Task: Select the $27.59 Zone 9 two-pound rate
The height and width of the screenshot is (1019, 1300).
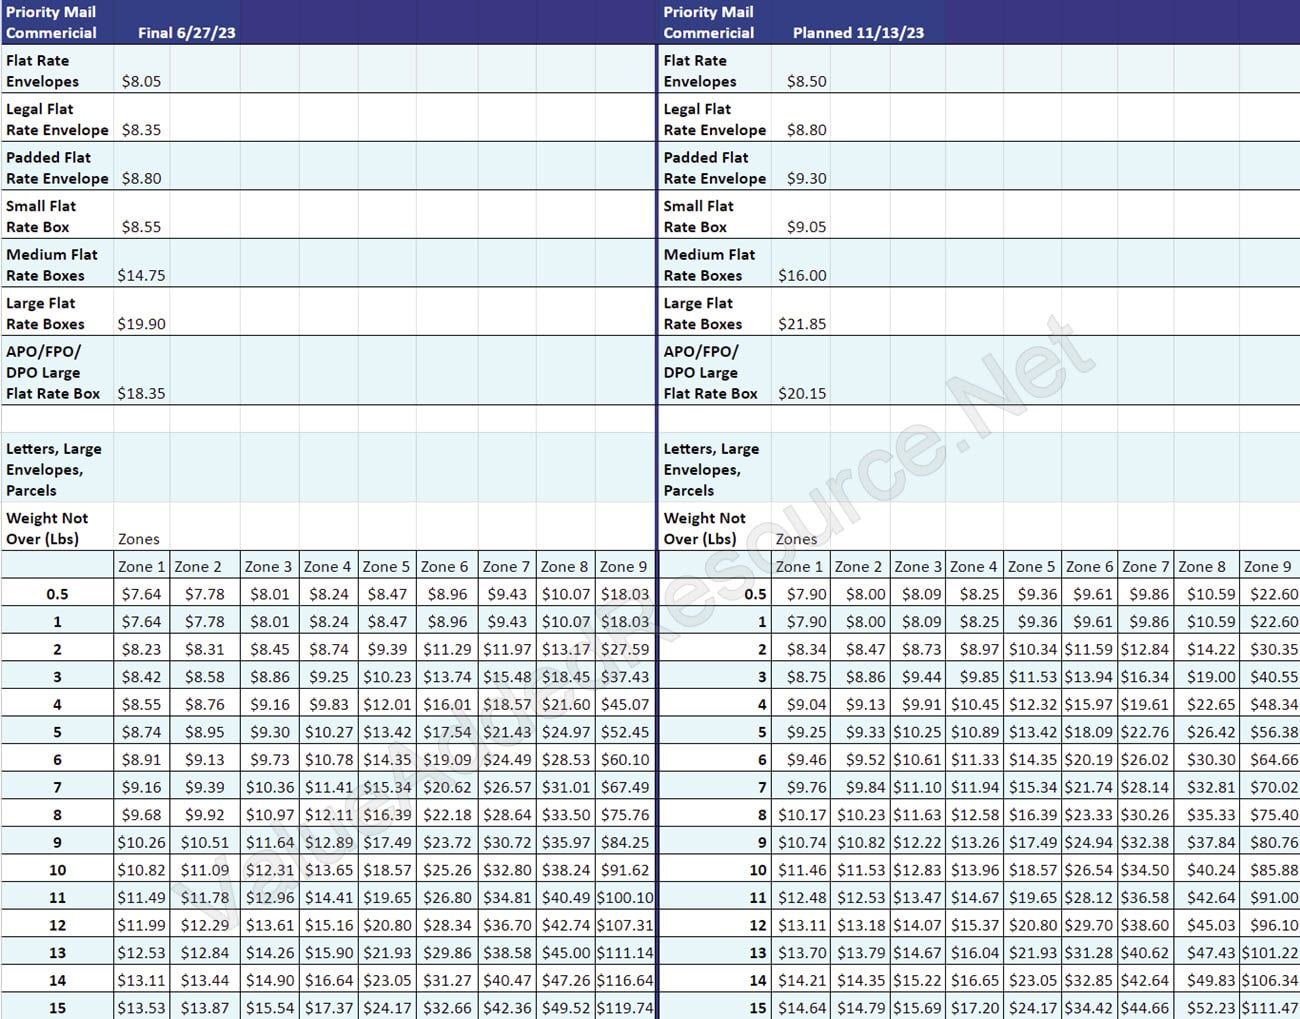Action: (624, 648)
